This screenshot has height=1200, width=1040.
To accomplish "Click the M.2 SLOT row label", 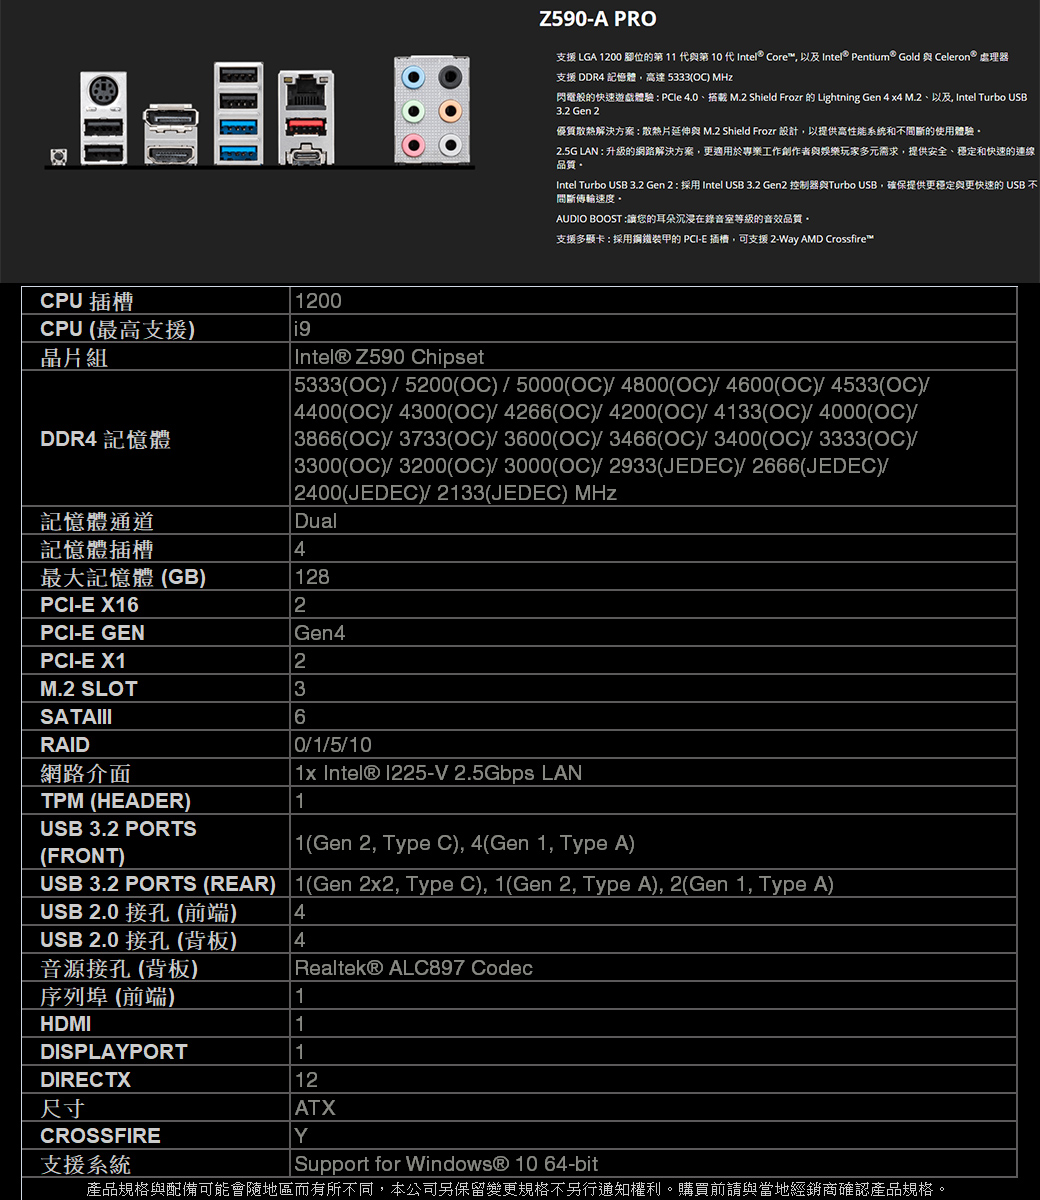I will 89,689.
